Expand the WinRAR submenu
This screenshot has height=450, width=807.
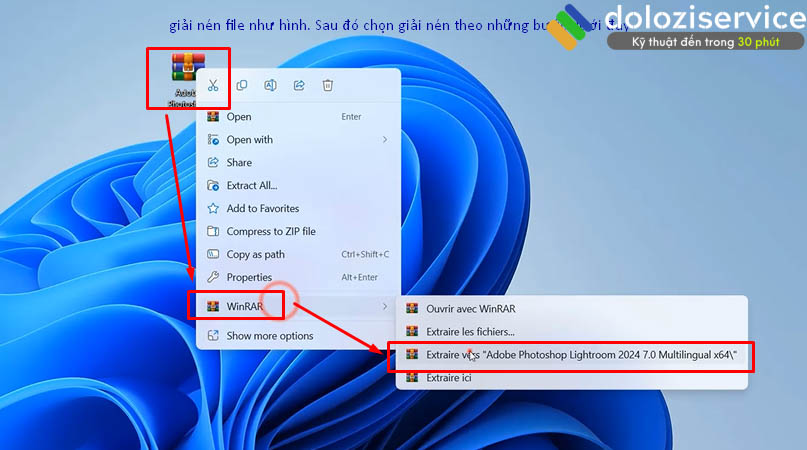[299, 306]
